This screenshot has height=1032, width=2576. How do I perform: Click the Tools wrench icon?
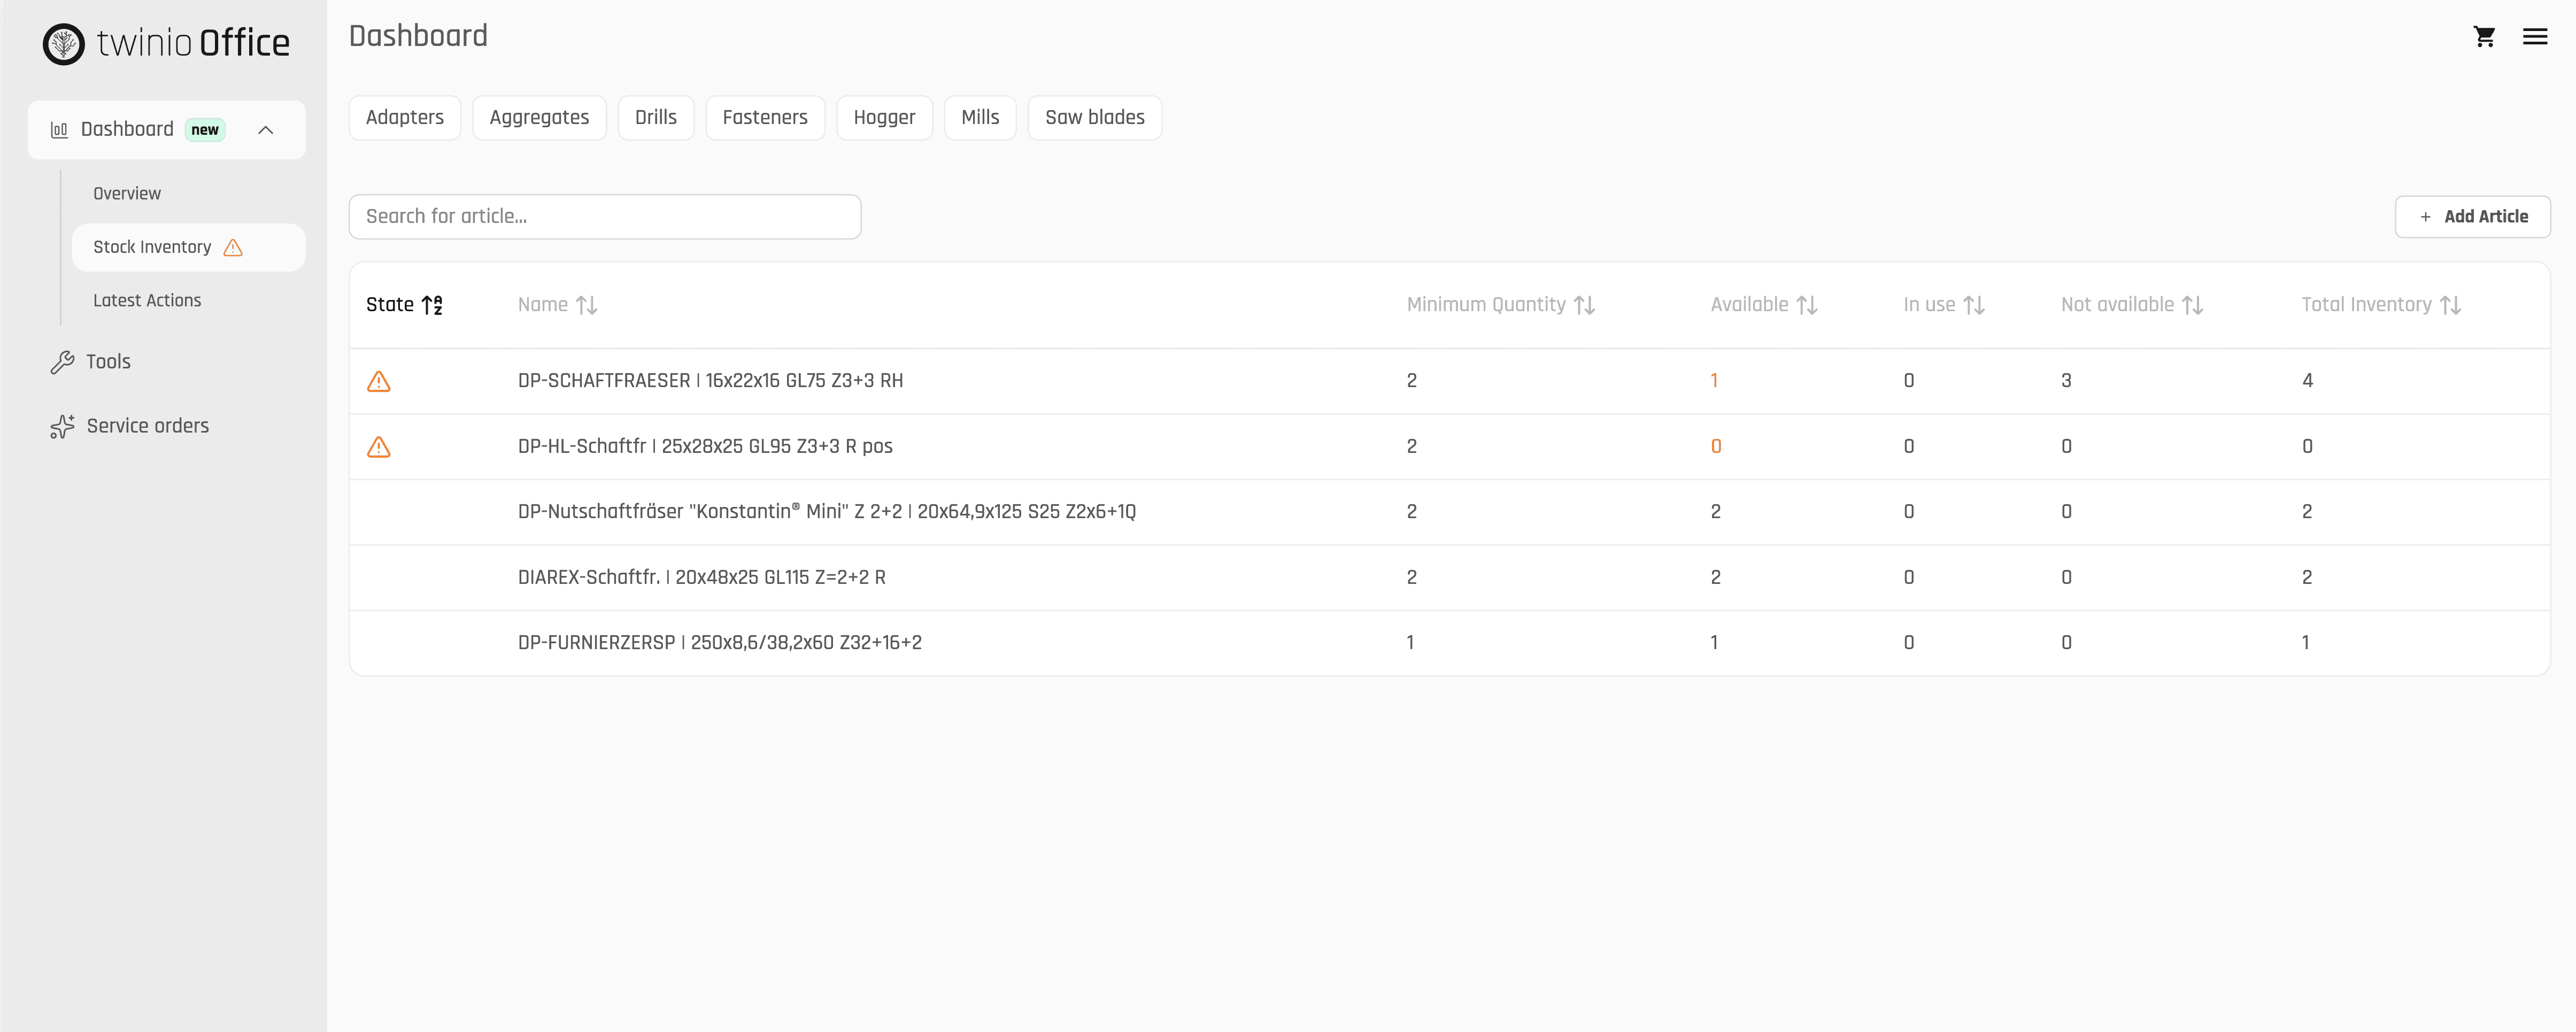coord(62,362)
